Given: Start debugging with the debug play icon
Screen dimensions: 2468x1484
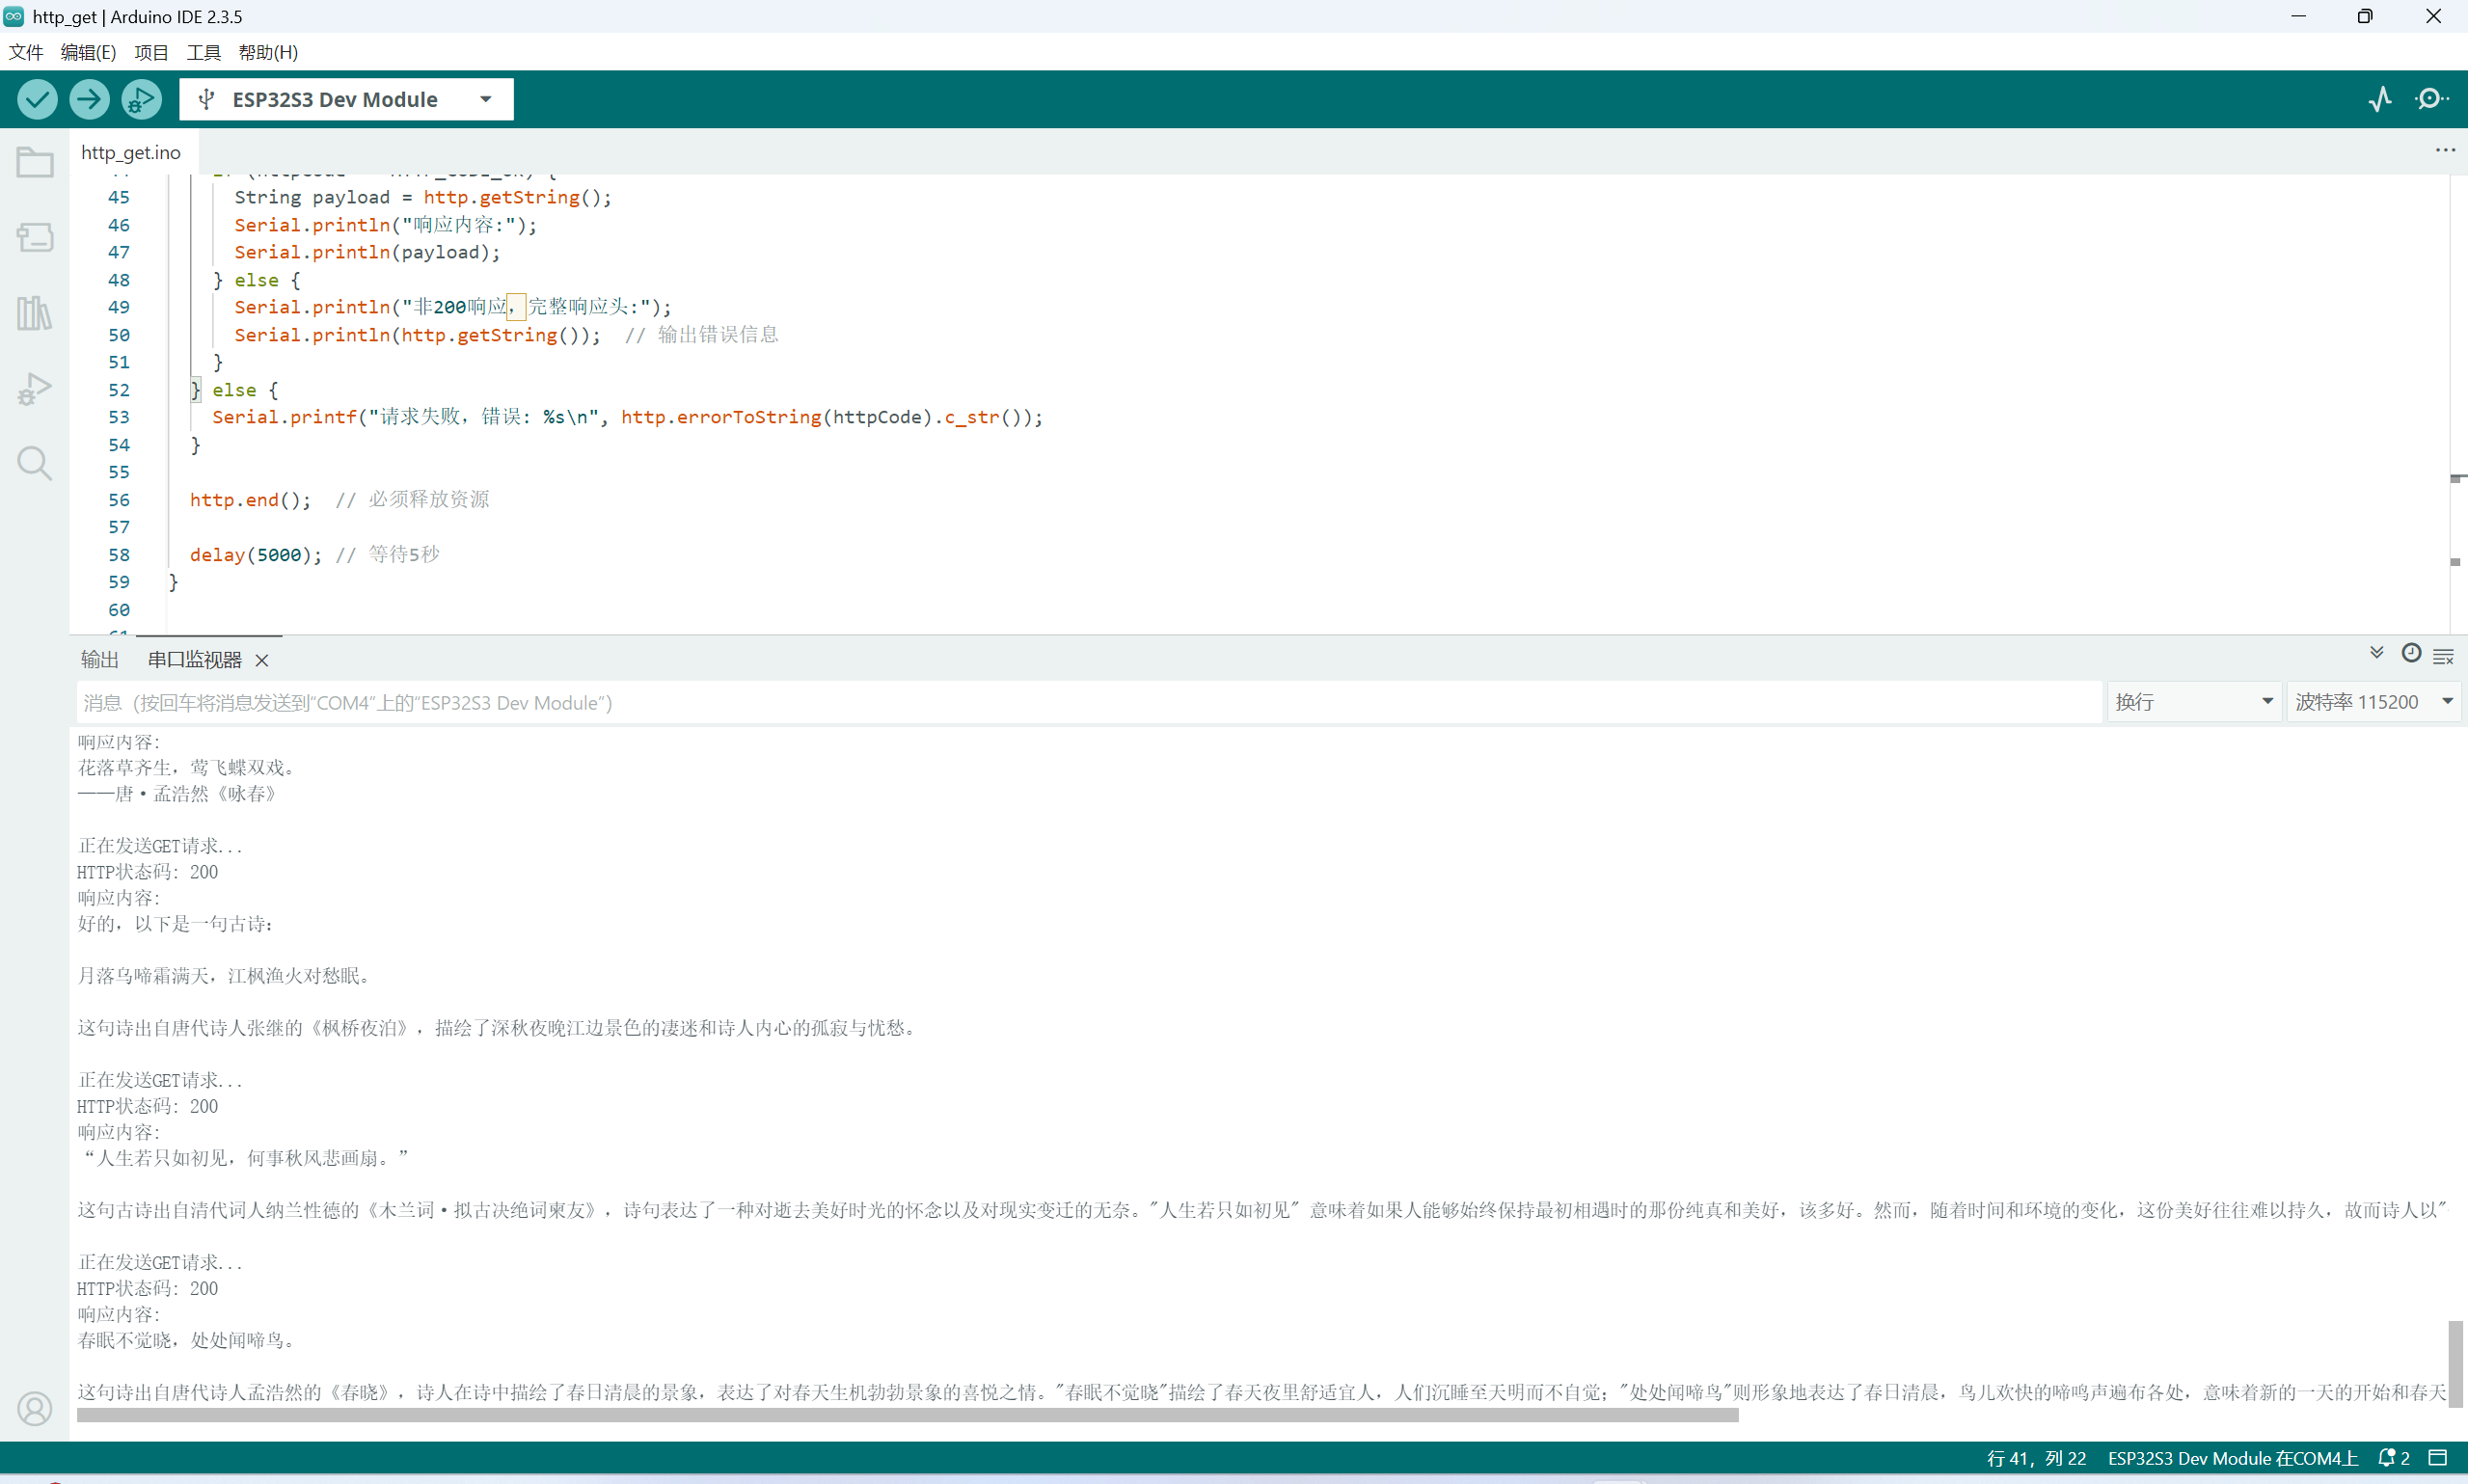Looking at the screenshot, I should point(141,99).
